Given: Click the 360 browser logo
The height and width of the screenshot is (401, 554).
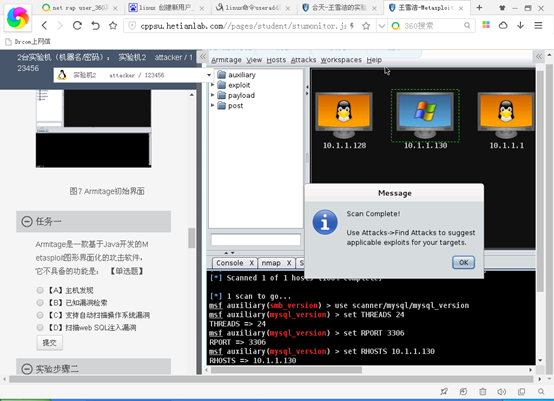Looking at the screenshot, I should [18, 18].
